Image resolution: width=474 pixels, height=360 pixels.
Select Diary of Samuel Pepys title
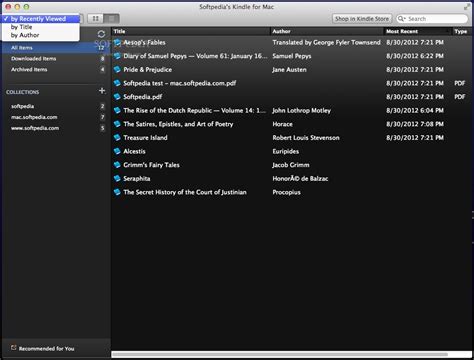pyautogui.click(x=195, y=56)
